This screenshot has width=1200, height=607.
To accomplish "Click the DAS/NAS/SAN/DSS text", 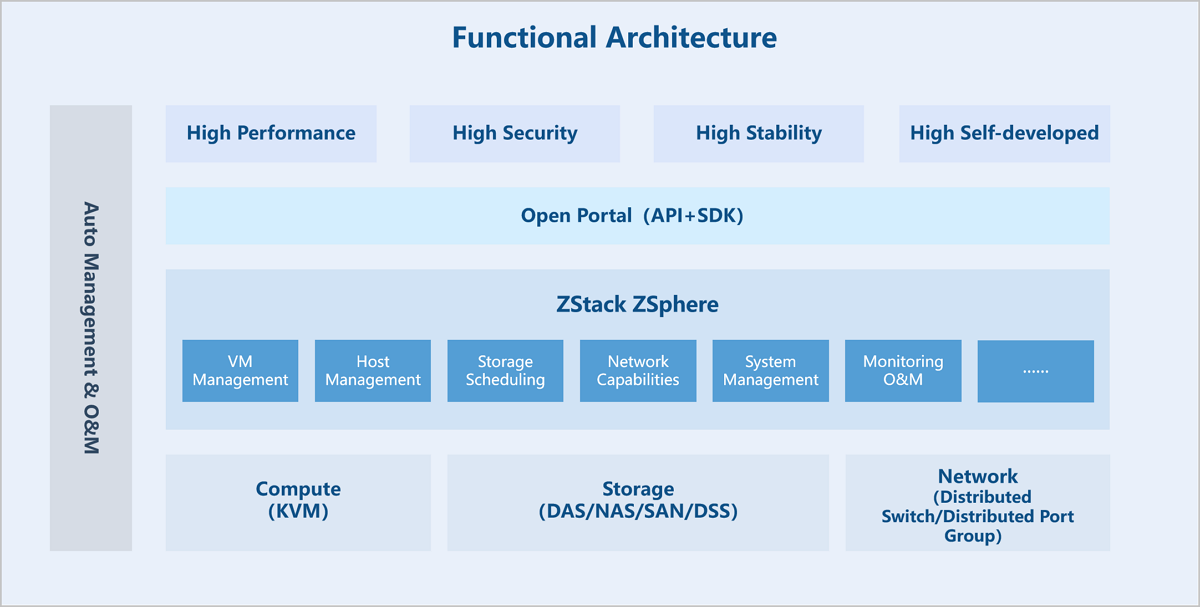I will (x=638, y=512).
